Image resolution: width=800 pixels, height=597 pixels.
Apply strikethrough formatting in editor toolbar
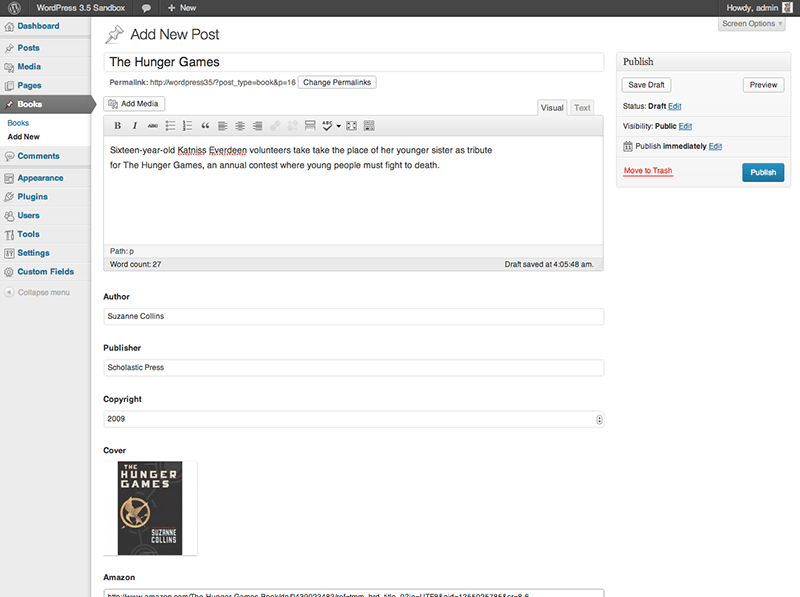153,126
